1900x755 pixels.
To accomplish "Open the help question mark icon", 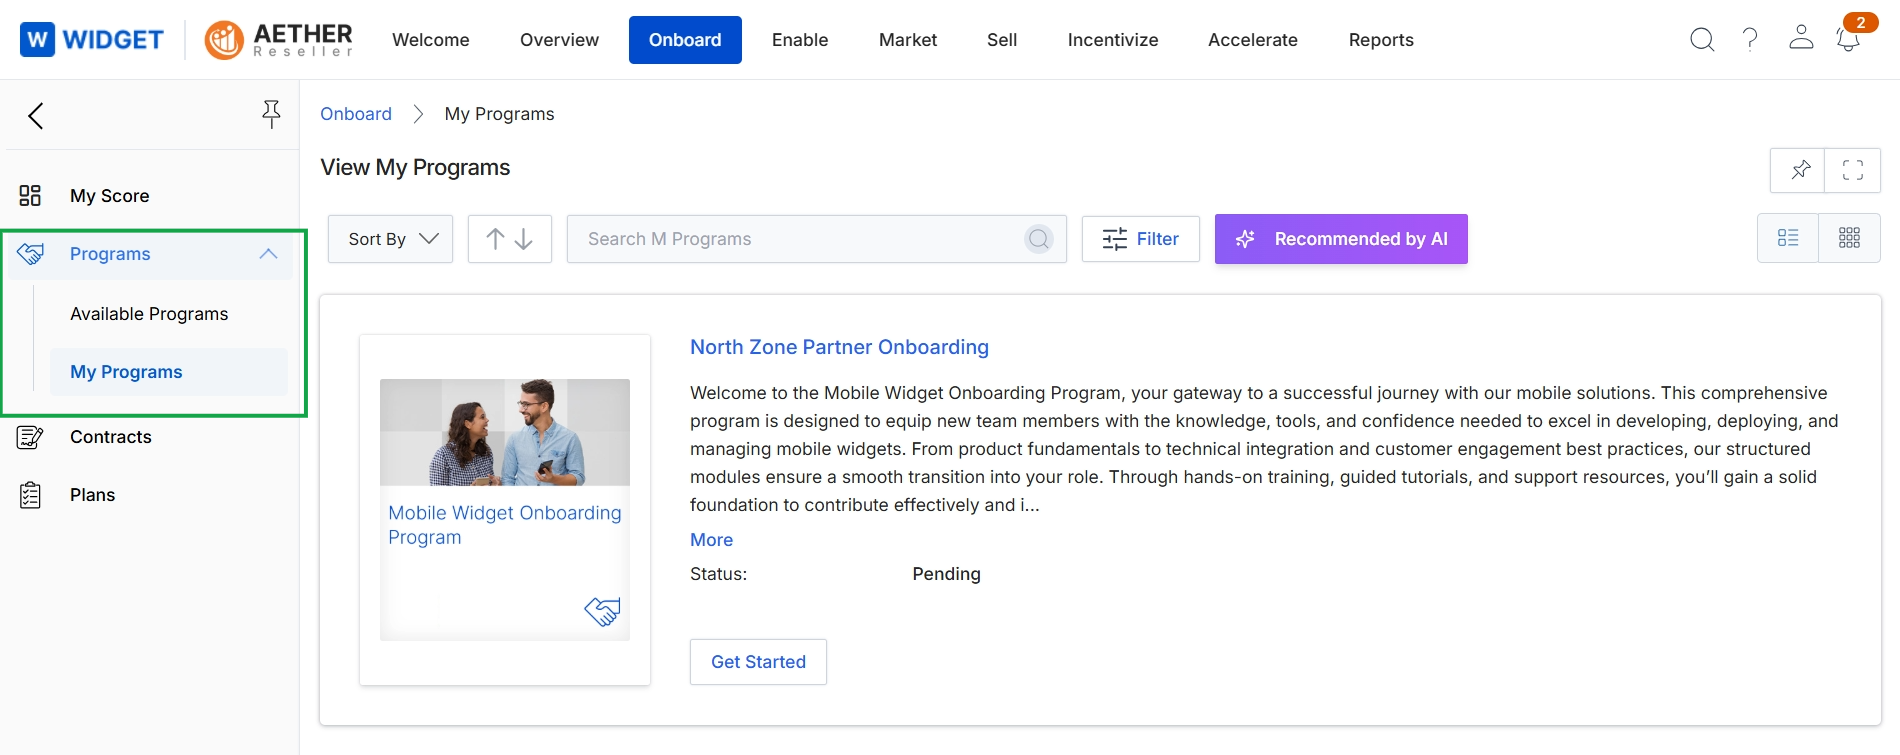I will 1750,39.
